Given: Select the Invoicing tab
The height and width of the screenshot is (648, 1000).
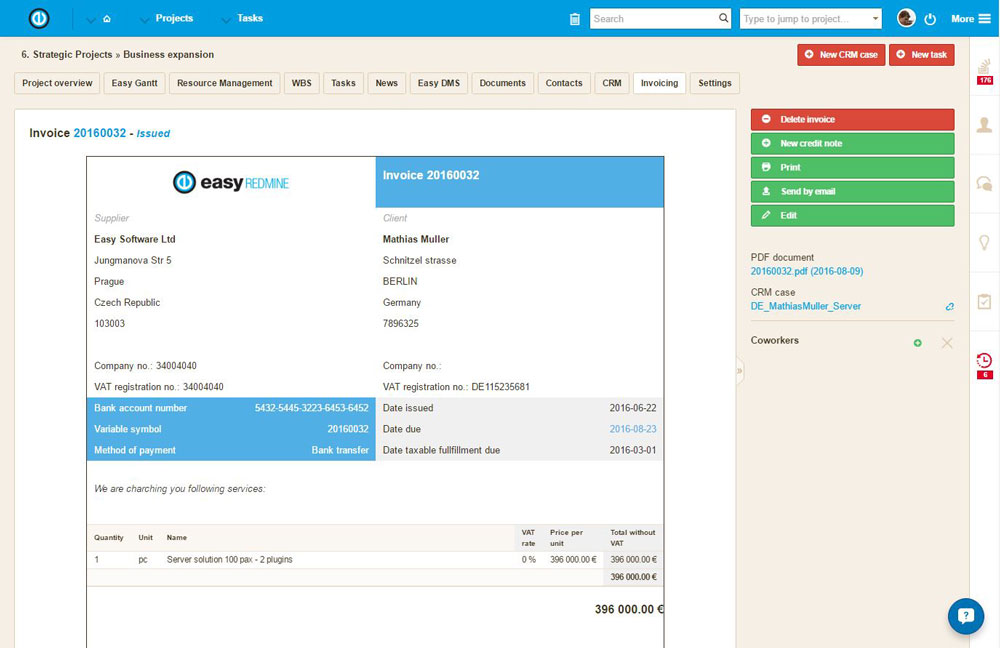Looking at the screenshot, I should pyautogui.click(x=659, y=83).
